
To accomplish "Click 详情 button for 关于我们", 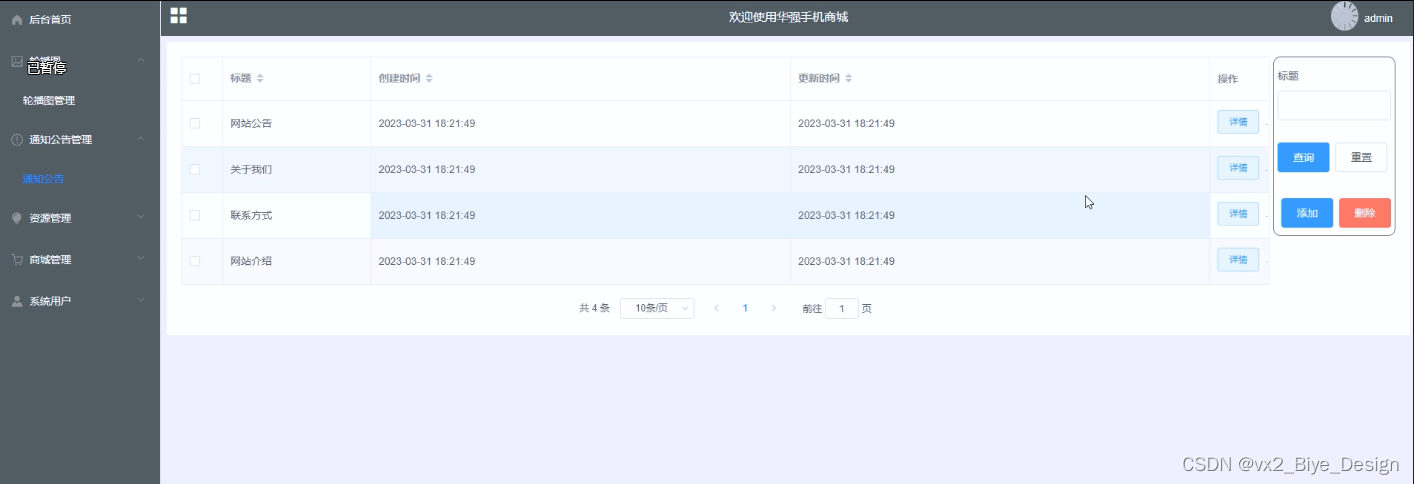I will pyautogui.click(x=1238, y=168).
